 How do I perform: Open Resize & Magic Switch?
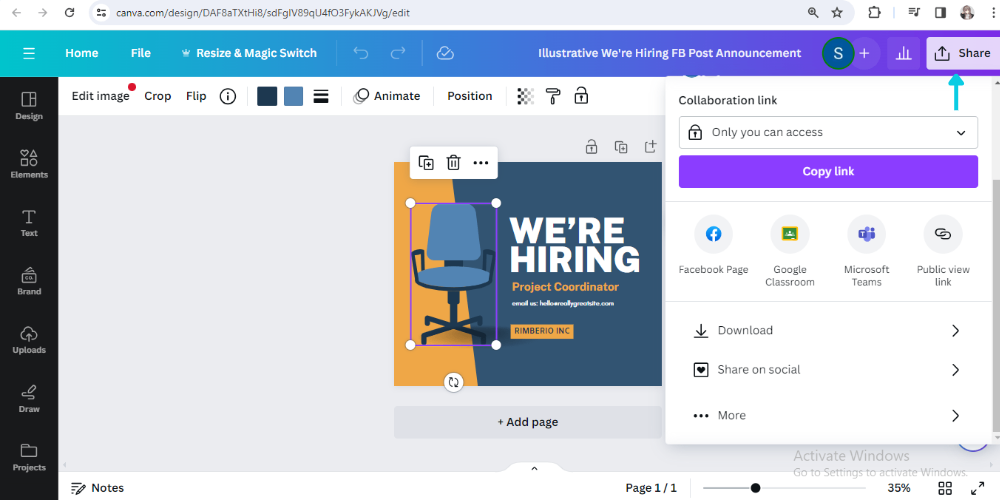[x=249, y=53]
